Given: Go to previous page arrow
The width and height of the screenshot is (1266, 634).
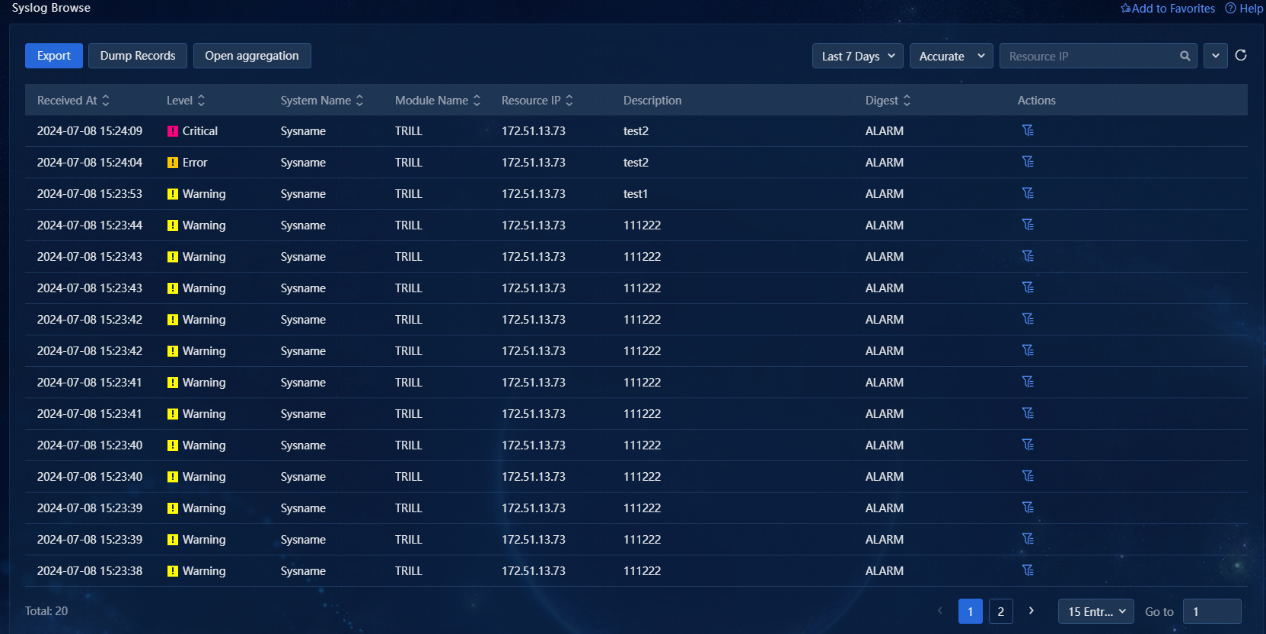Looking at the screenshot, I should 940,611.
